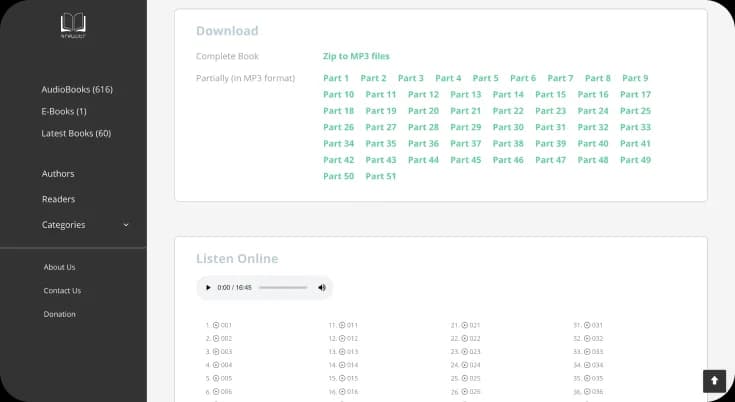Go to the Readers page
This screenshot has width=735, height=402.
[59, 199]
